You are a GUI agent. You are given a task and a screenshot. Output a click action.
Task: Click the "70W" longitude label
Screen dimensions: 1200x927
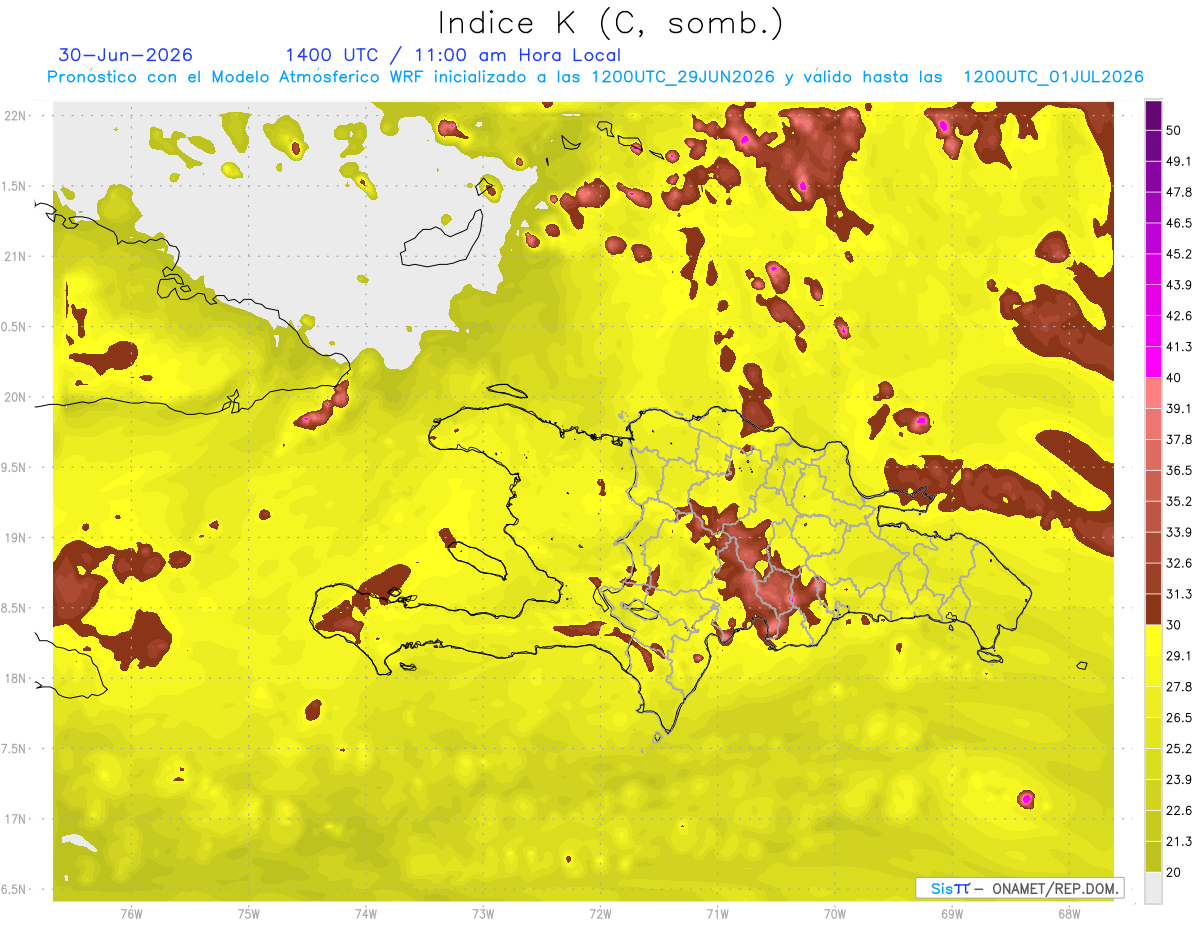pos(834,913)
